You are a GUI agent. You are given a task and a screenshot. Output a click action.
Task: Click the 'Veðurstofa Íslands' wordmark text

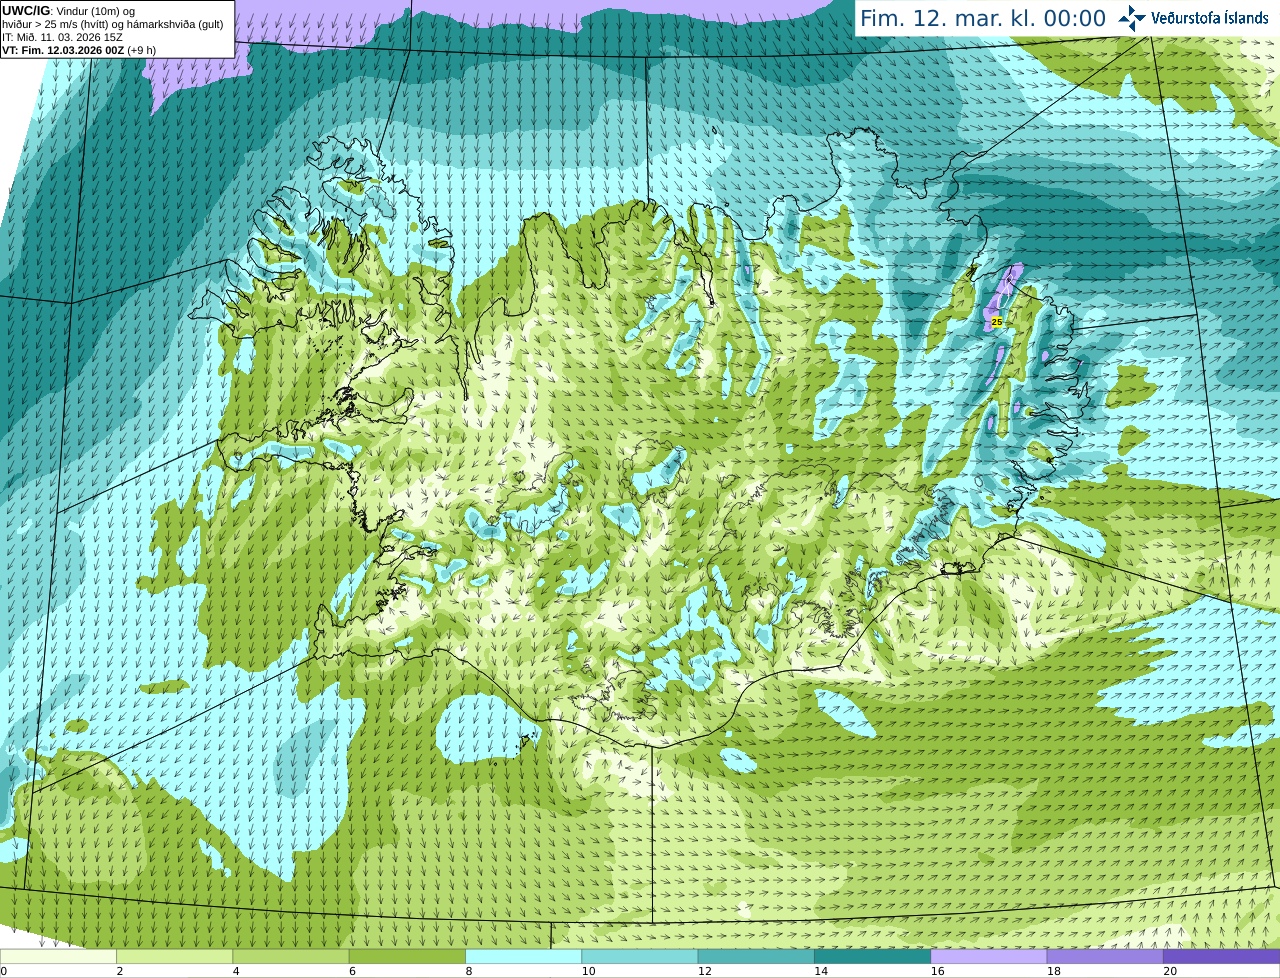[1209, 18]
